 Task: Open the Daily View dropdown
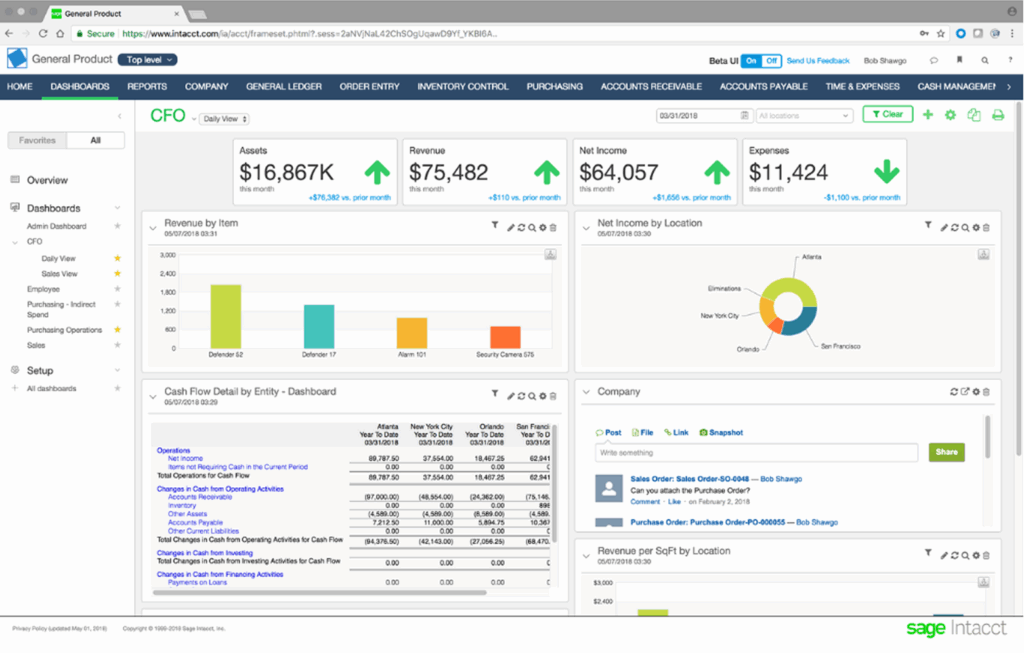coord(222,116)
